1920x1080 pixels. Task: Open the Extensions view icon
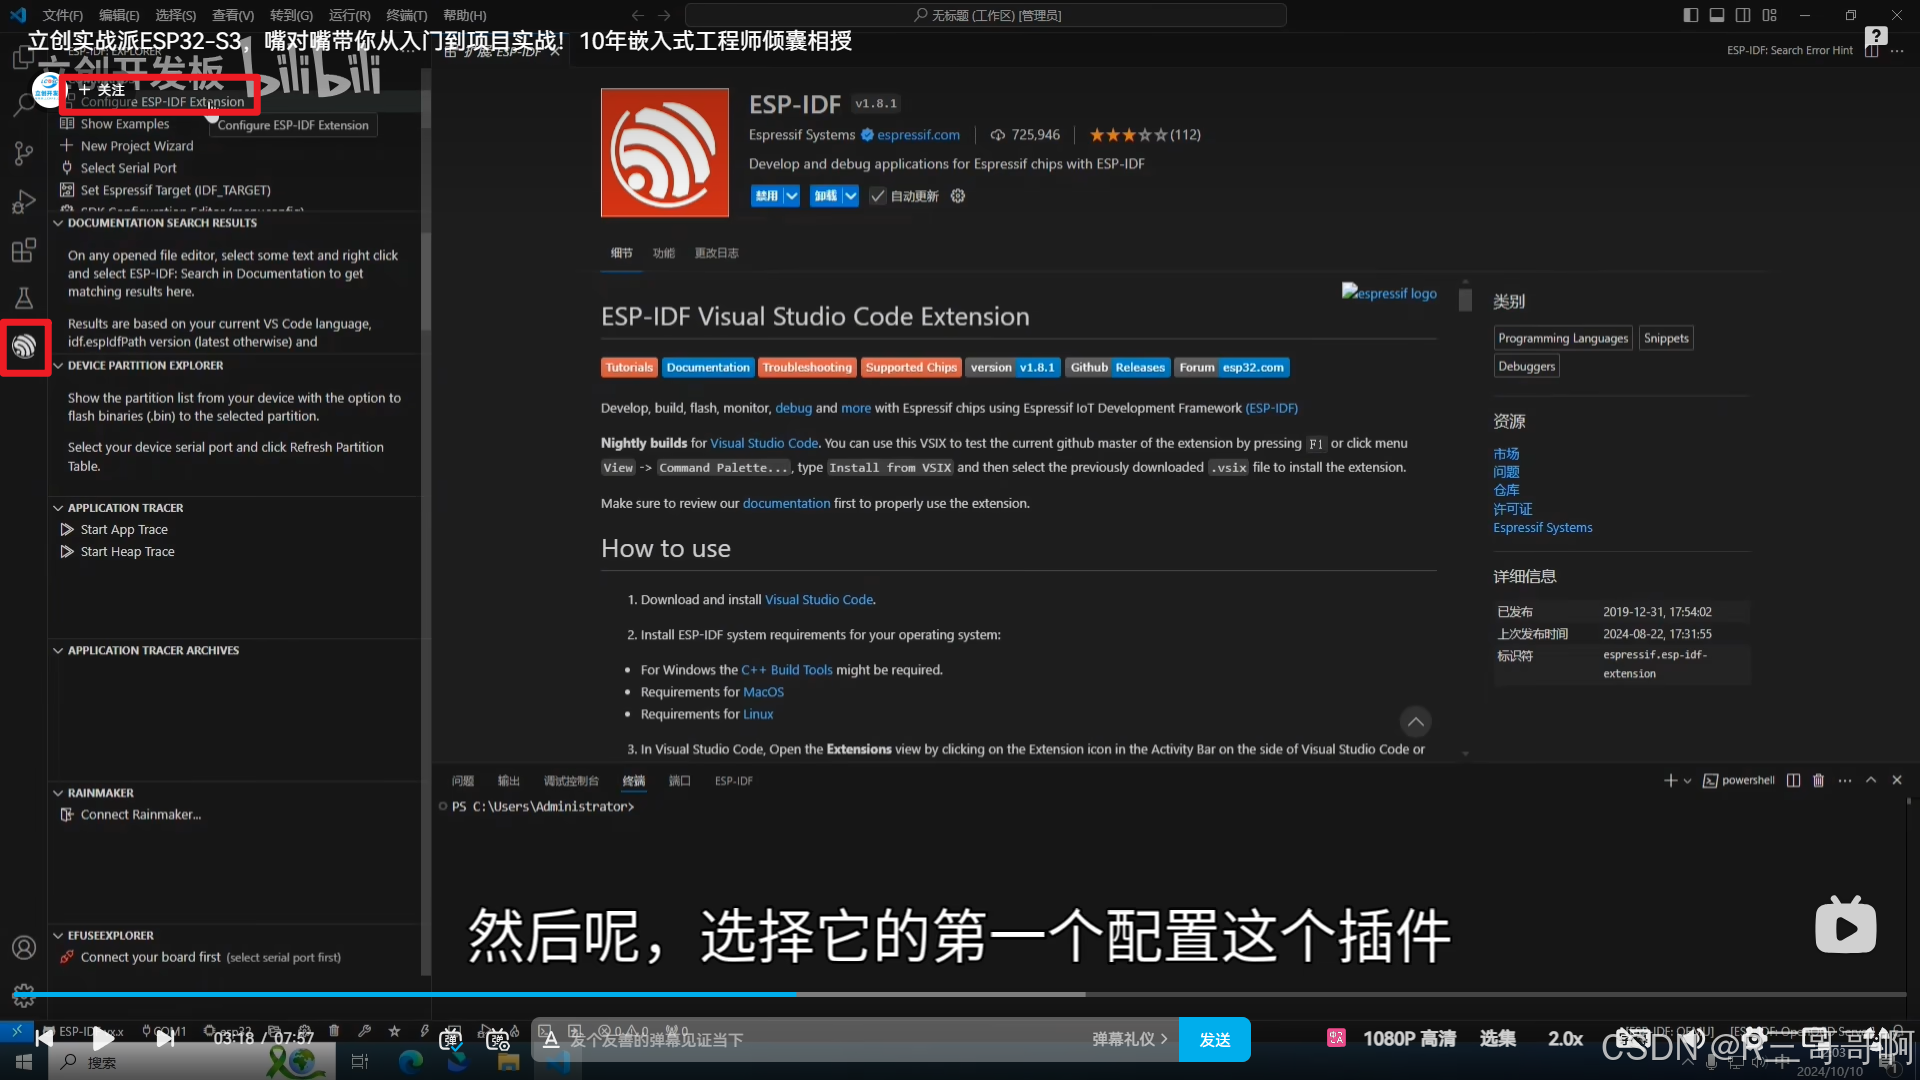[24, 250]
